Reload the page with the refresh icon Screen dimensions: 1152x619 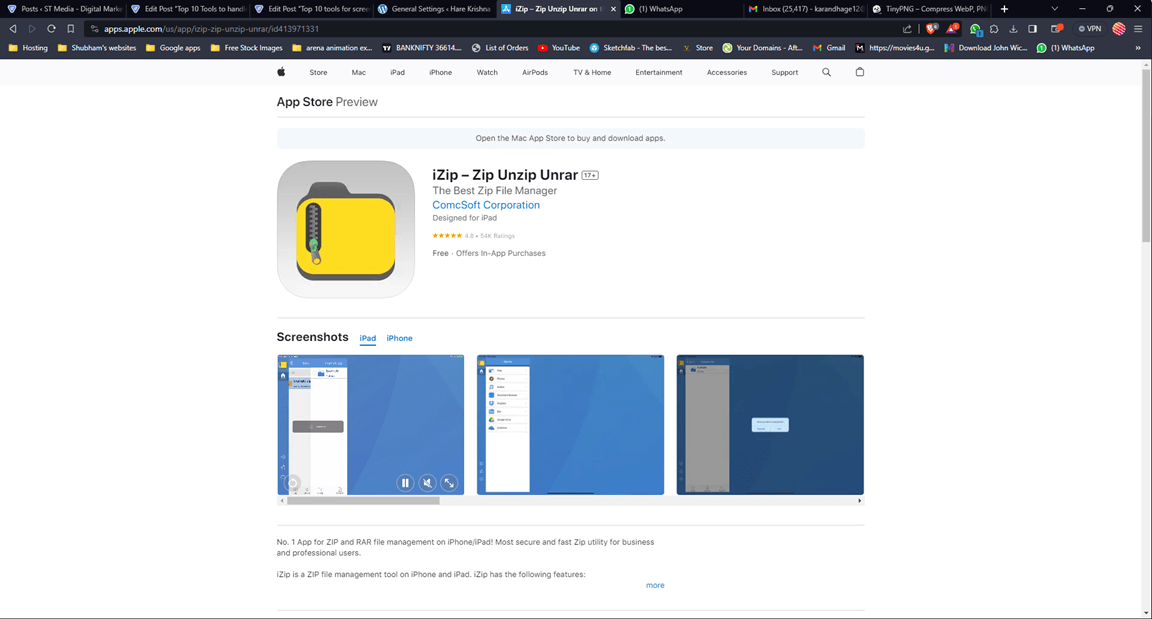(51, 29)
